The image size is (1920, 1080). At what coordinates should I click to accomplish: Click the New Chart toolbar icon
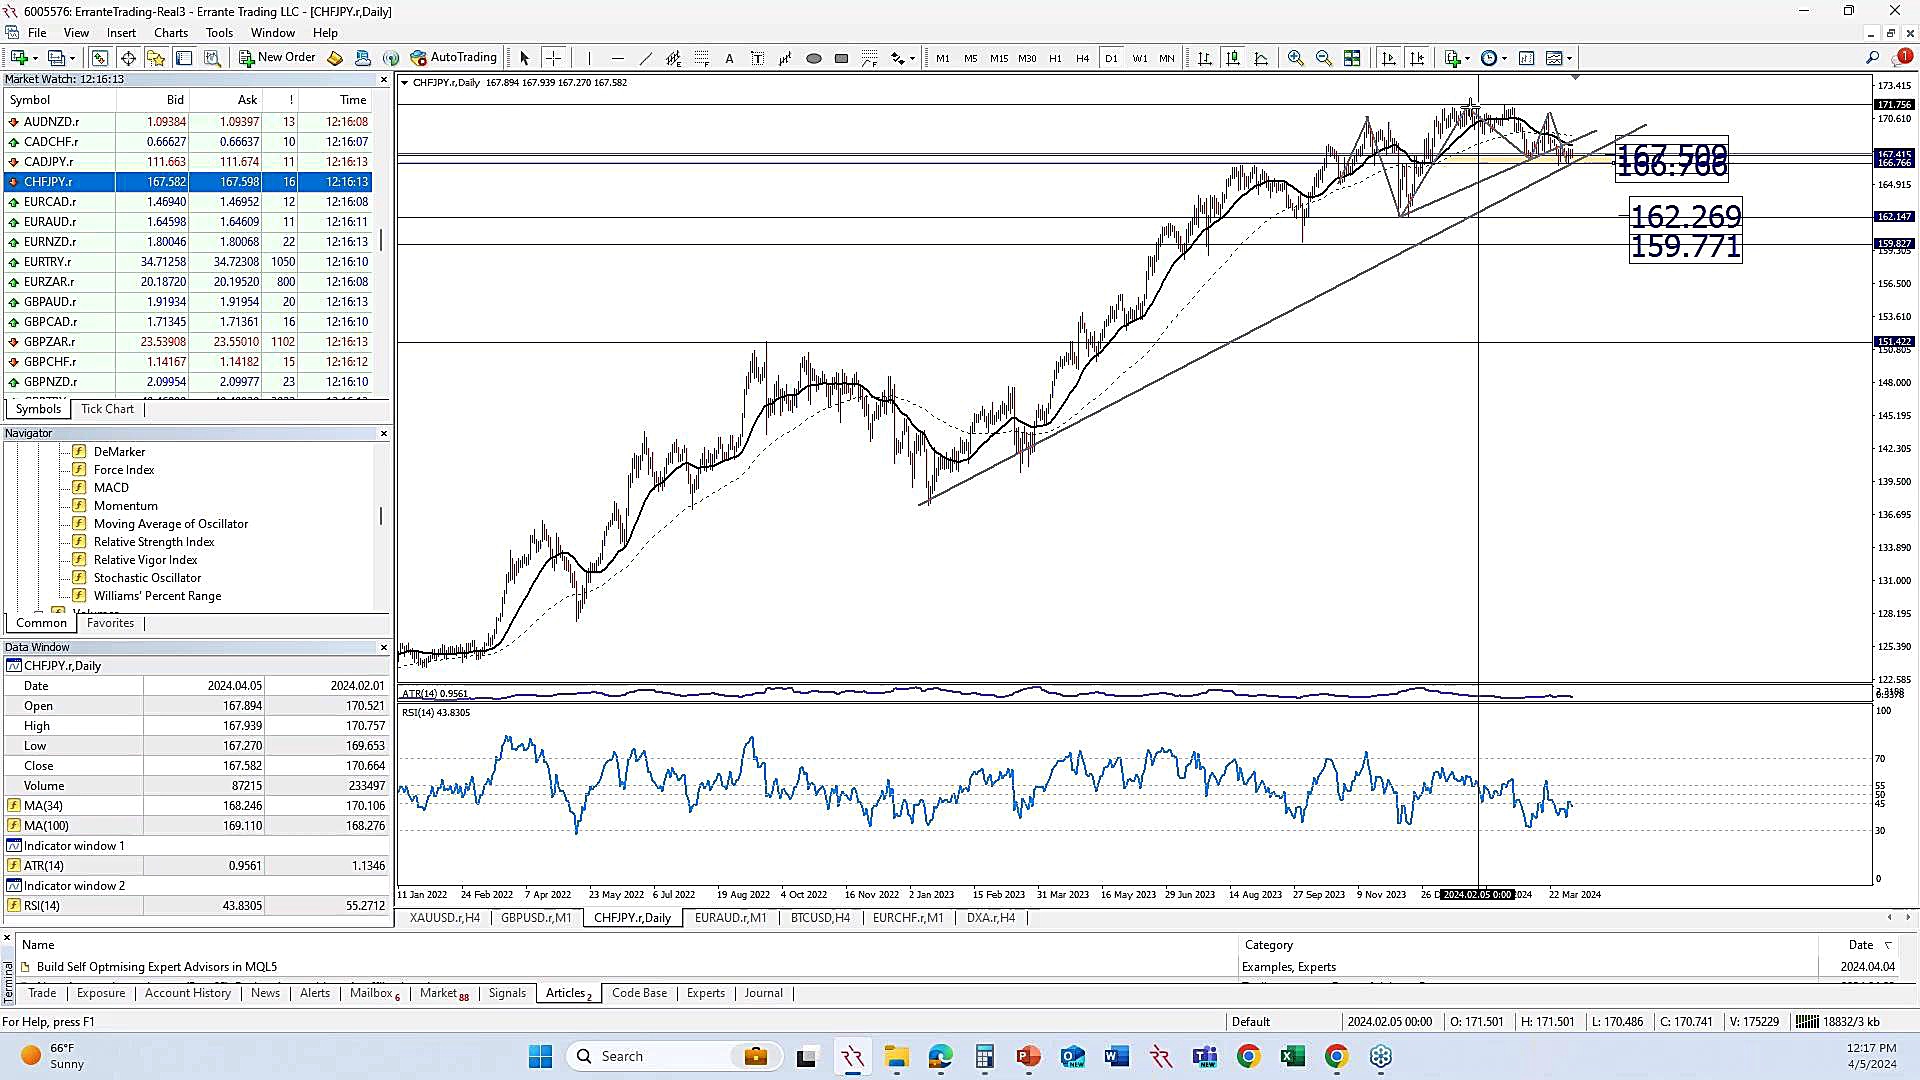[x=19, y=58]
